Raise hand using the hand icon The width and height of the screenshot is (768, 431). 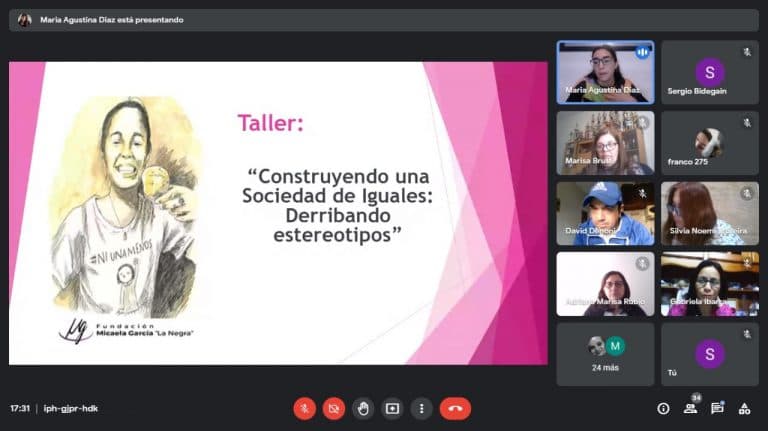(363, 408)
